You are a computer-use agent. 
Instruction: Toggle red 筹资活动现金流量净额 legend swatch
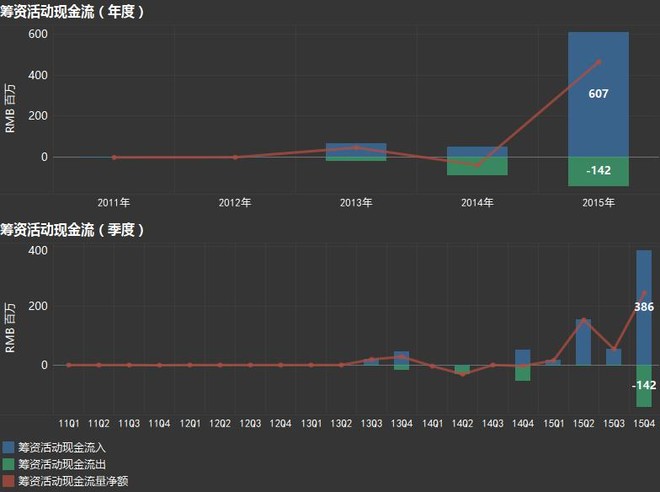(x=8, y=481)
